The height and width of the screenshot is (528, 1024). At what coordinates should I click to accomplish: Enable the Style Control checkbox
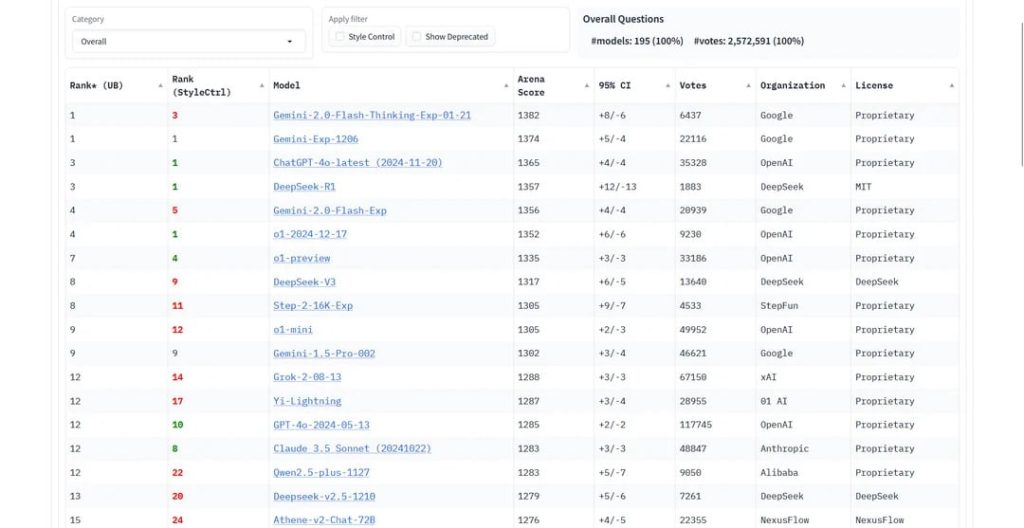[340, 37]
